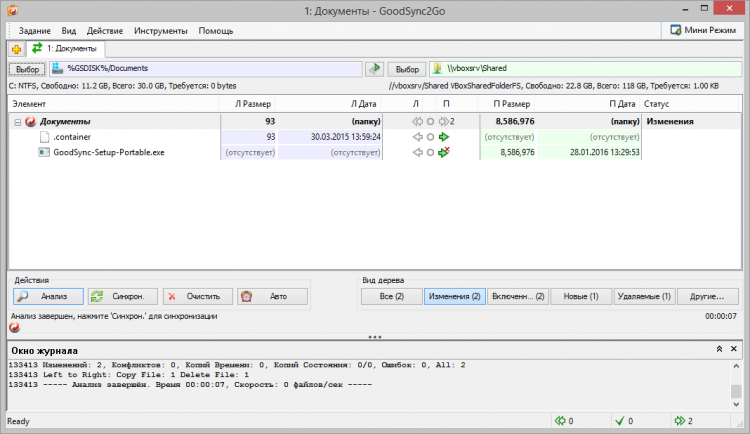This screenshot has height=434, width=750.
Task: Set GoodSync-Setup-Portable.exe to do nothing
Action: tap(430, 152)
